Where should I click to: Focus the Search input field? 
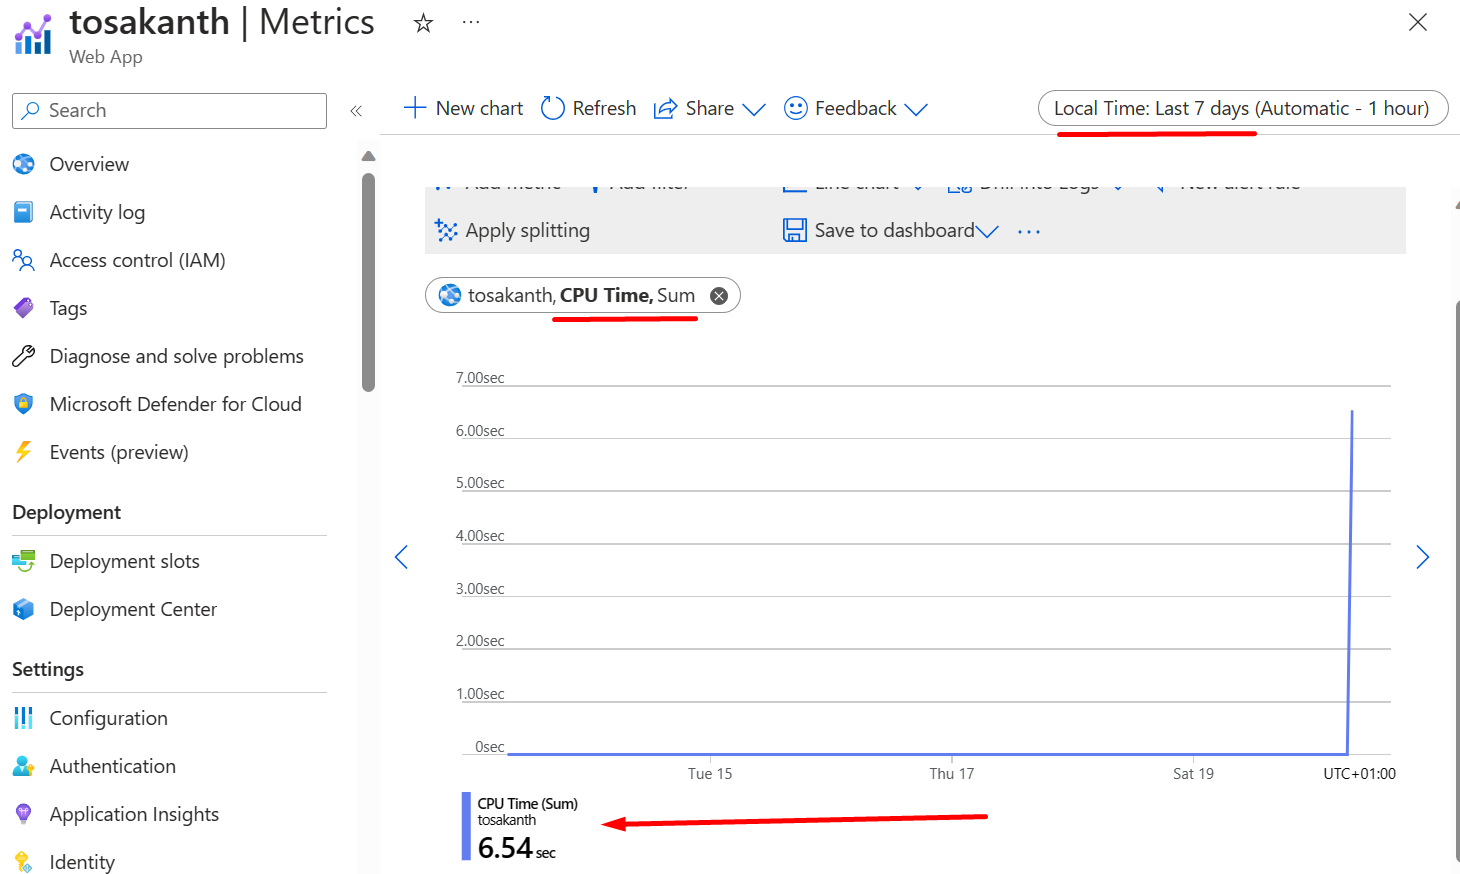[169, 110]
